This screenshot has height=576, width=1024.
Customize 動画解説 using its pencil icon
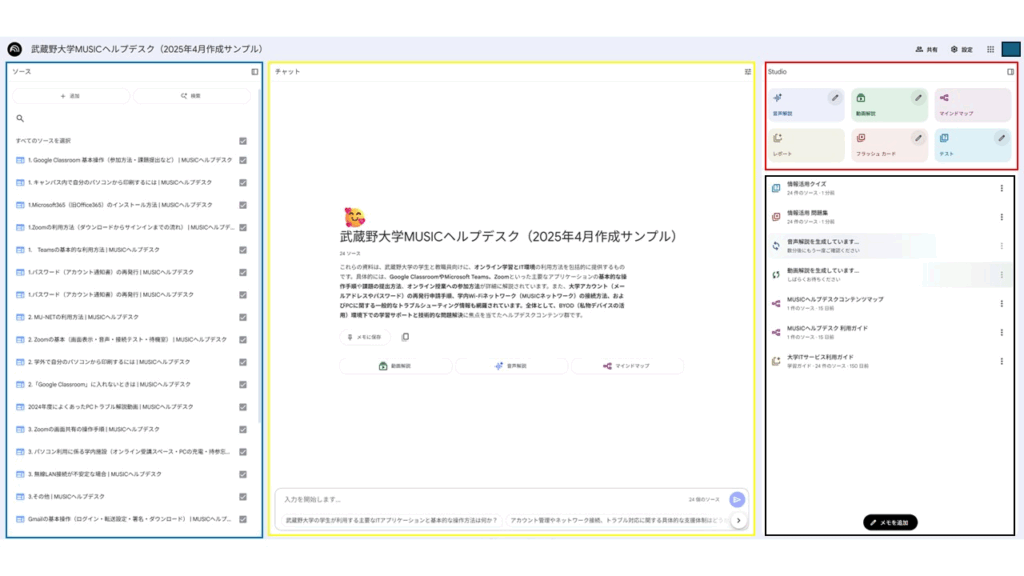(x=918, y=98)
